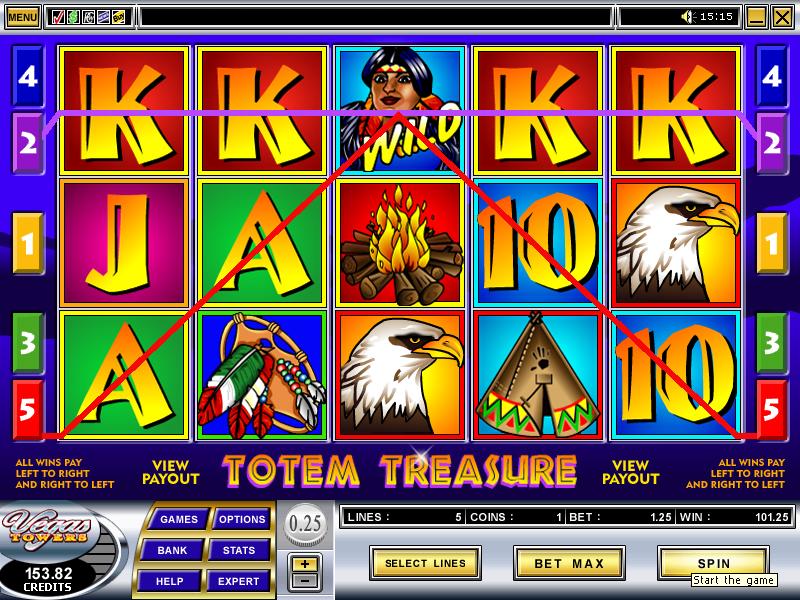Open the GAMES menu
This screenshot has width=800, height=600.
[x=179, y=519]
